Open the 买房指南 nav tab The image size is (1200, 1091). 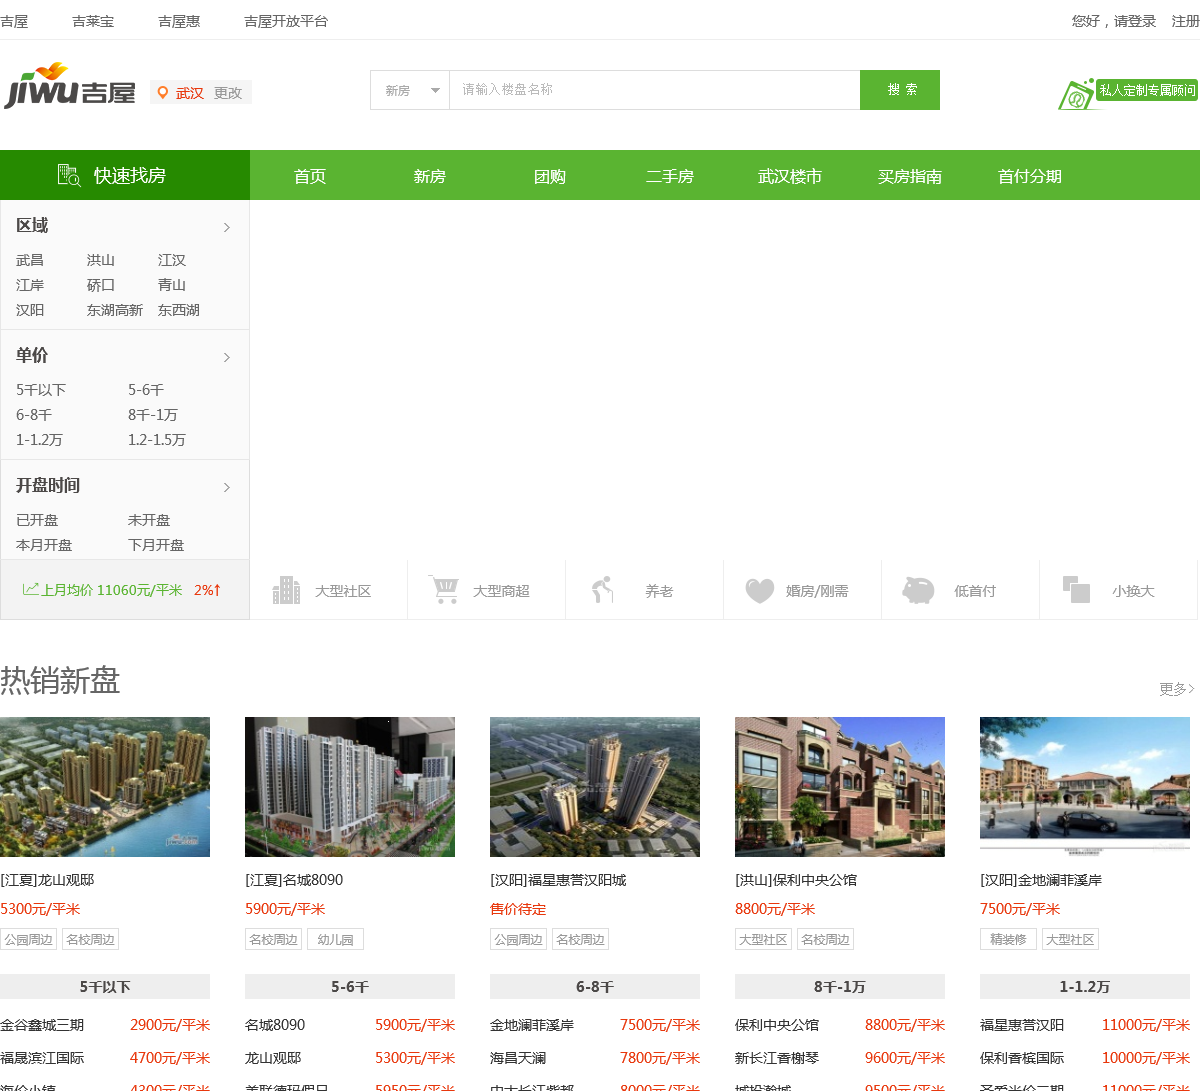(910, 176)
